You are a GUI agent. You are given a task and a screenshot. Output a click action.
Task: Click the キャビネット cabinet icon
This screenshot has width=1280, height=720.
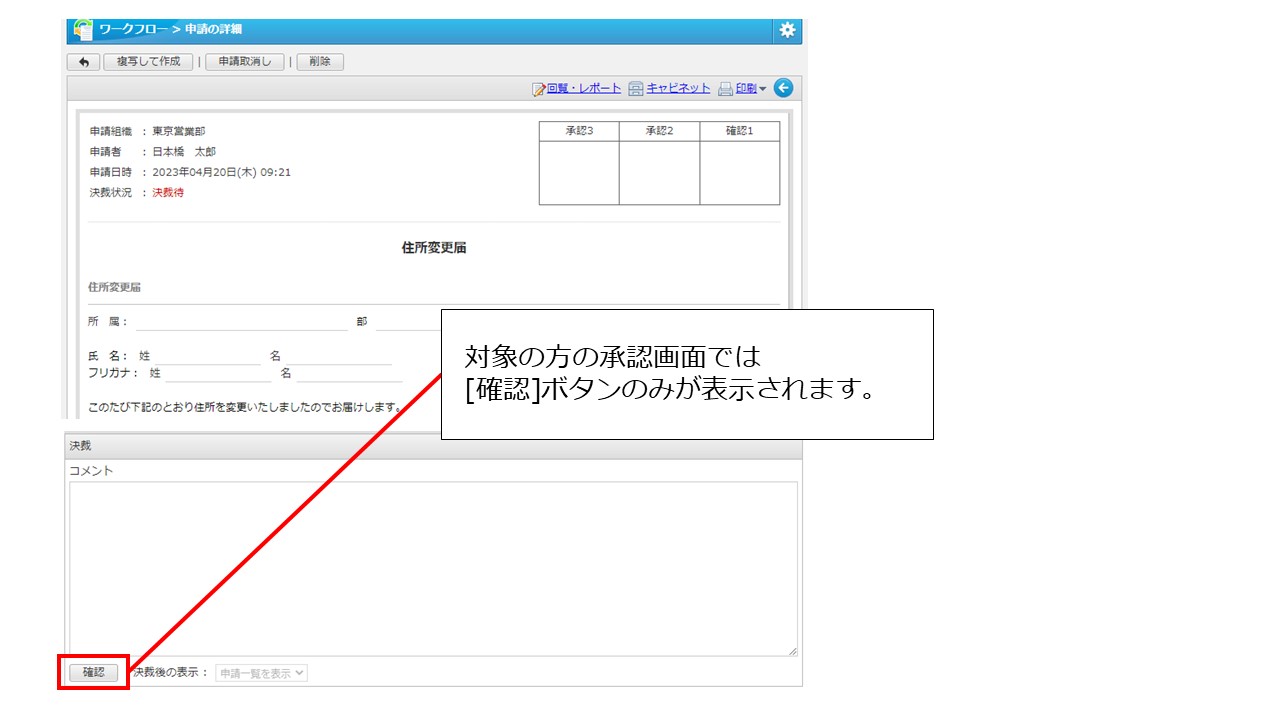[636, 89]
